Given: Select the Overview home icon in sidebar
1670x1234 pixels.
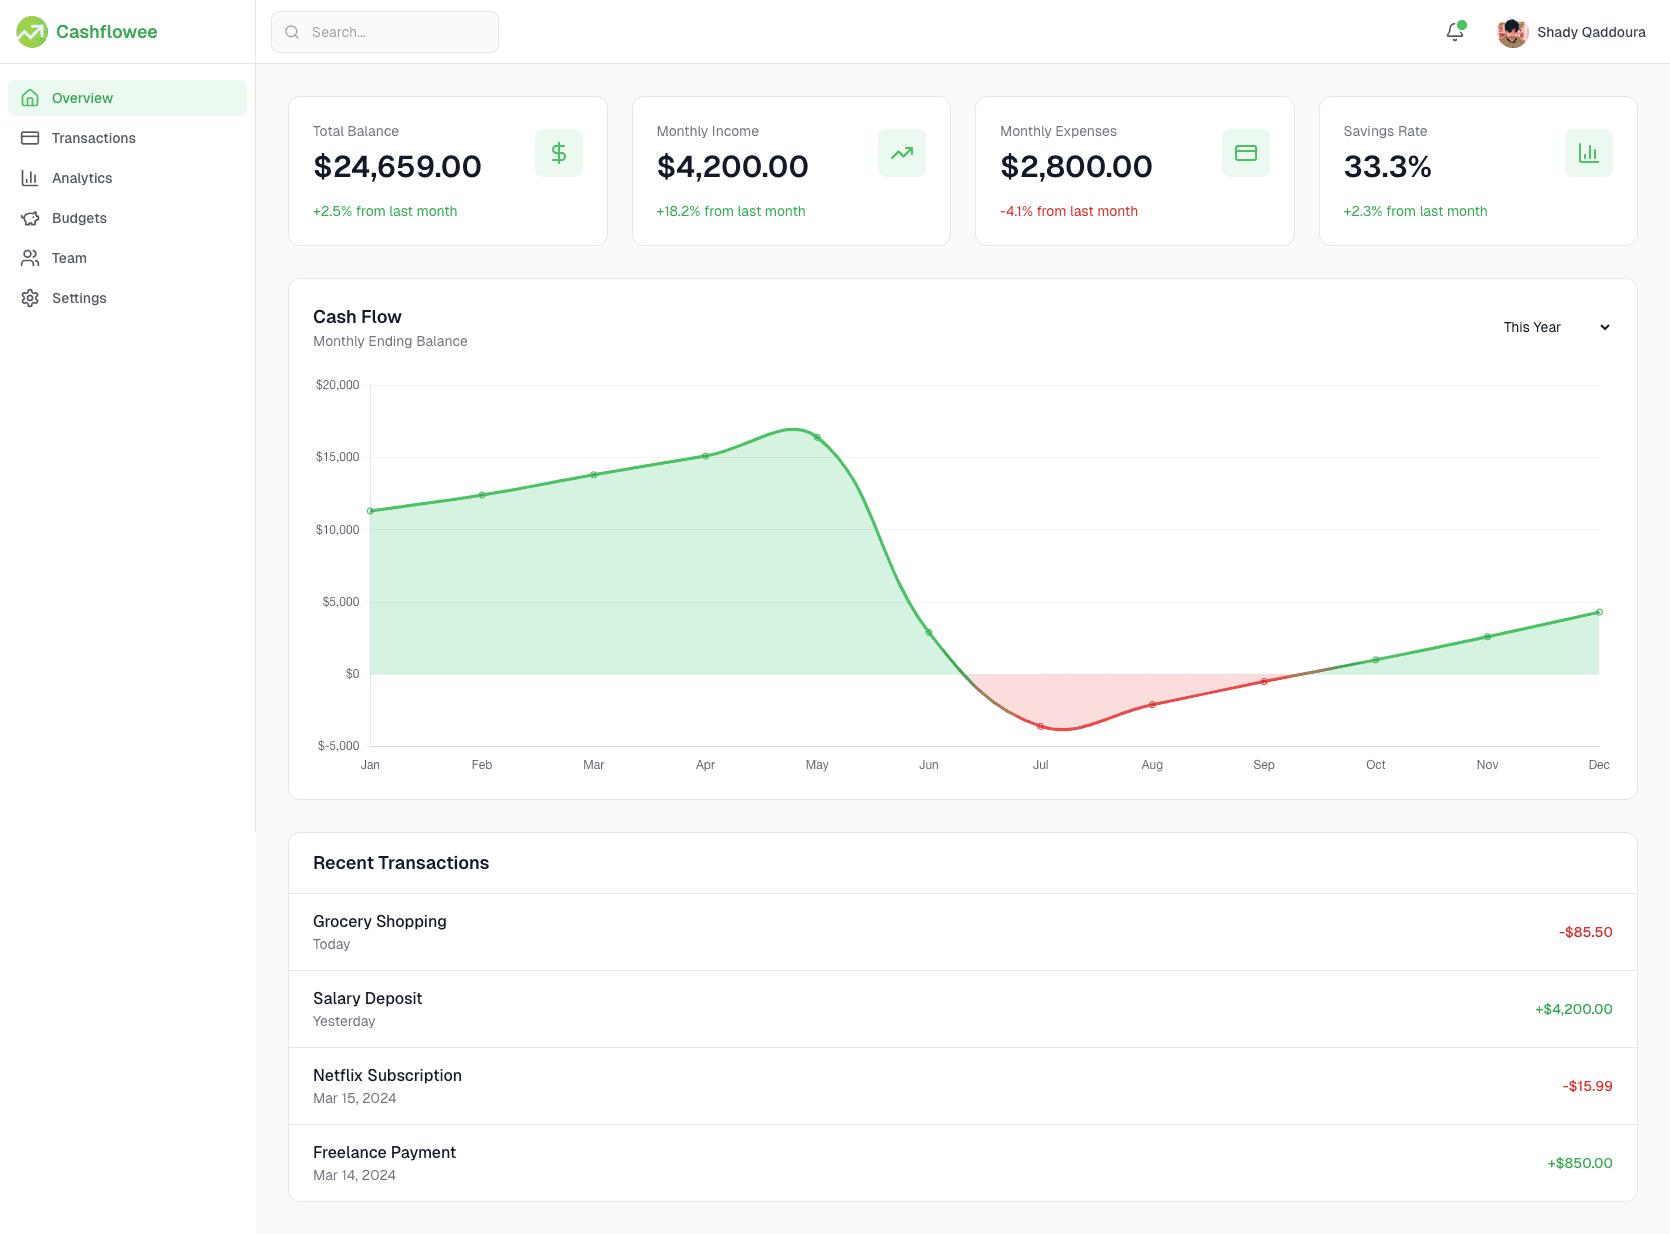Looking at the screenshot, I should [x=30, y=97].
